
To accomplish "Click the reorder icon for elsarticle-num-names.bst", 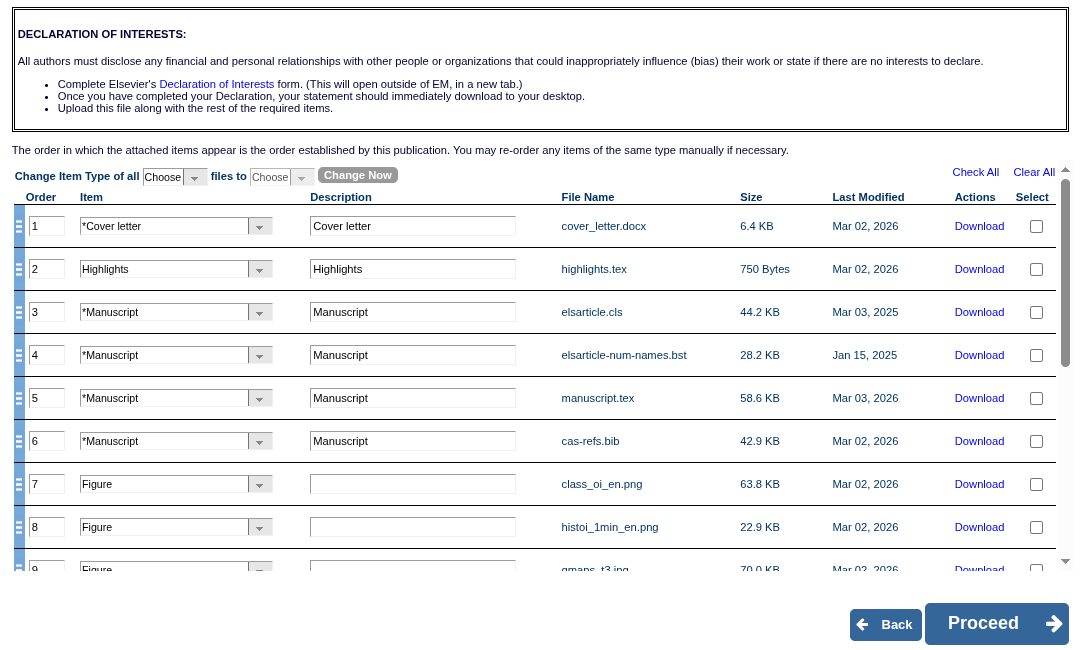I will tap(18, 355).
